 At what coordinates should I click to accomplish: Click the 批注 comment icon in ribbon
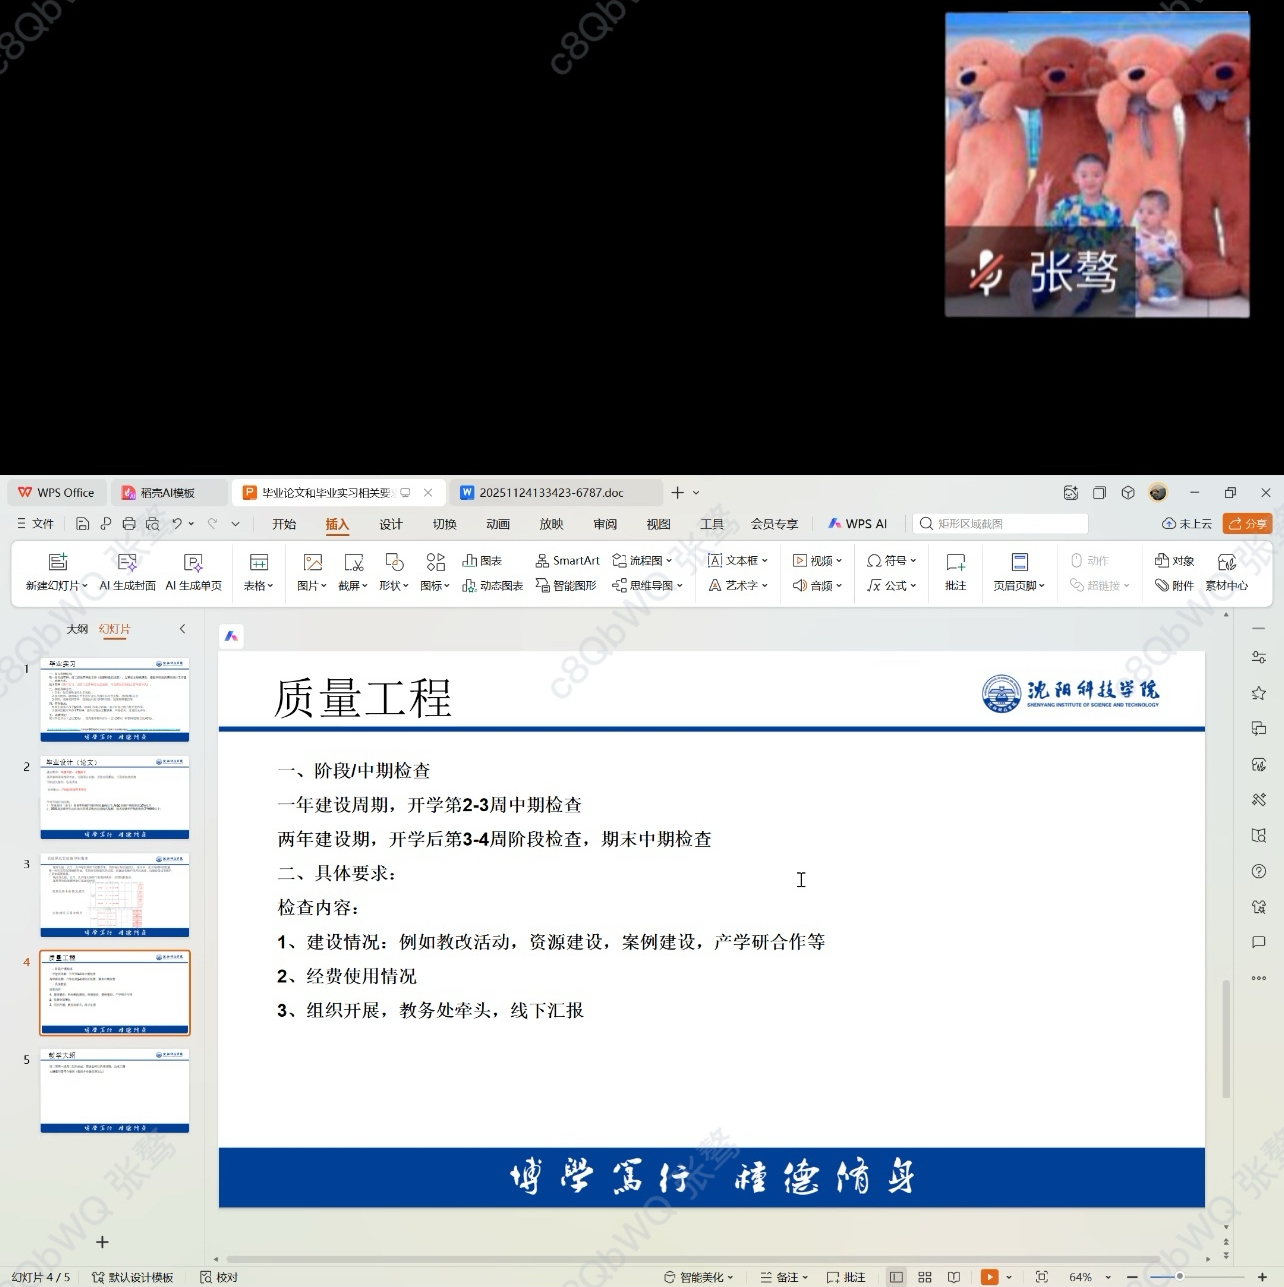[x=955, y=572]
